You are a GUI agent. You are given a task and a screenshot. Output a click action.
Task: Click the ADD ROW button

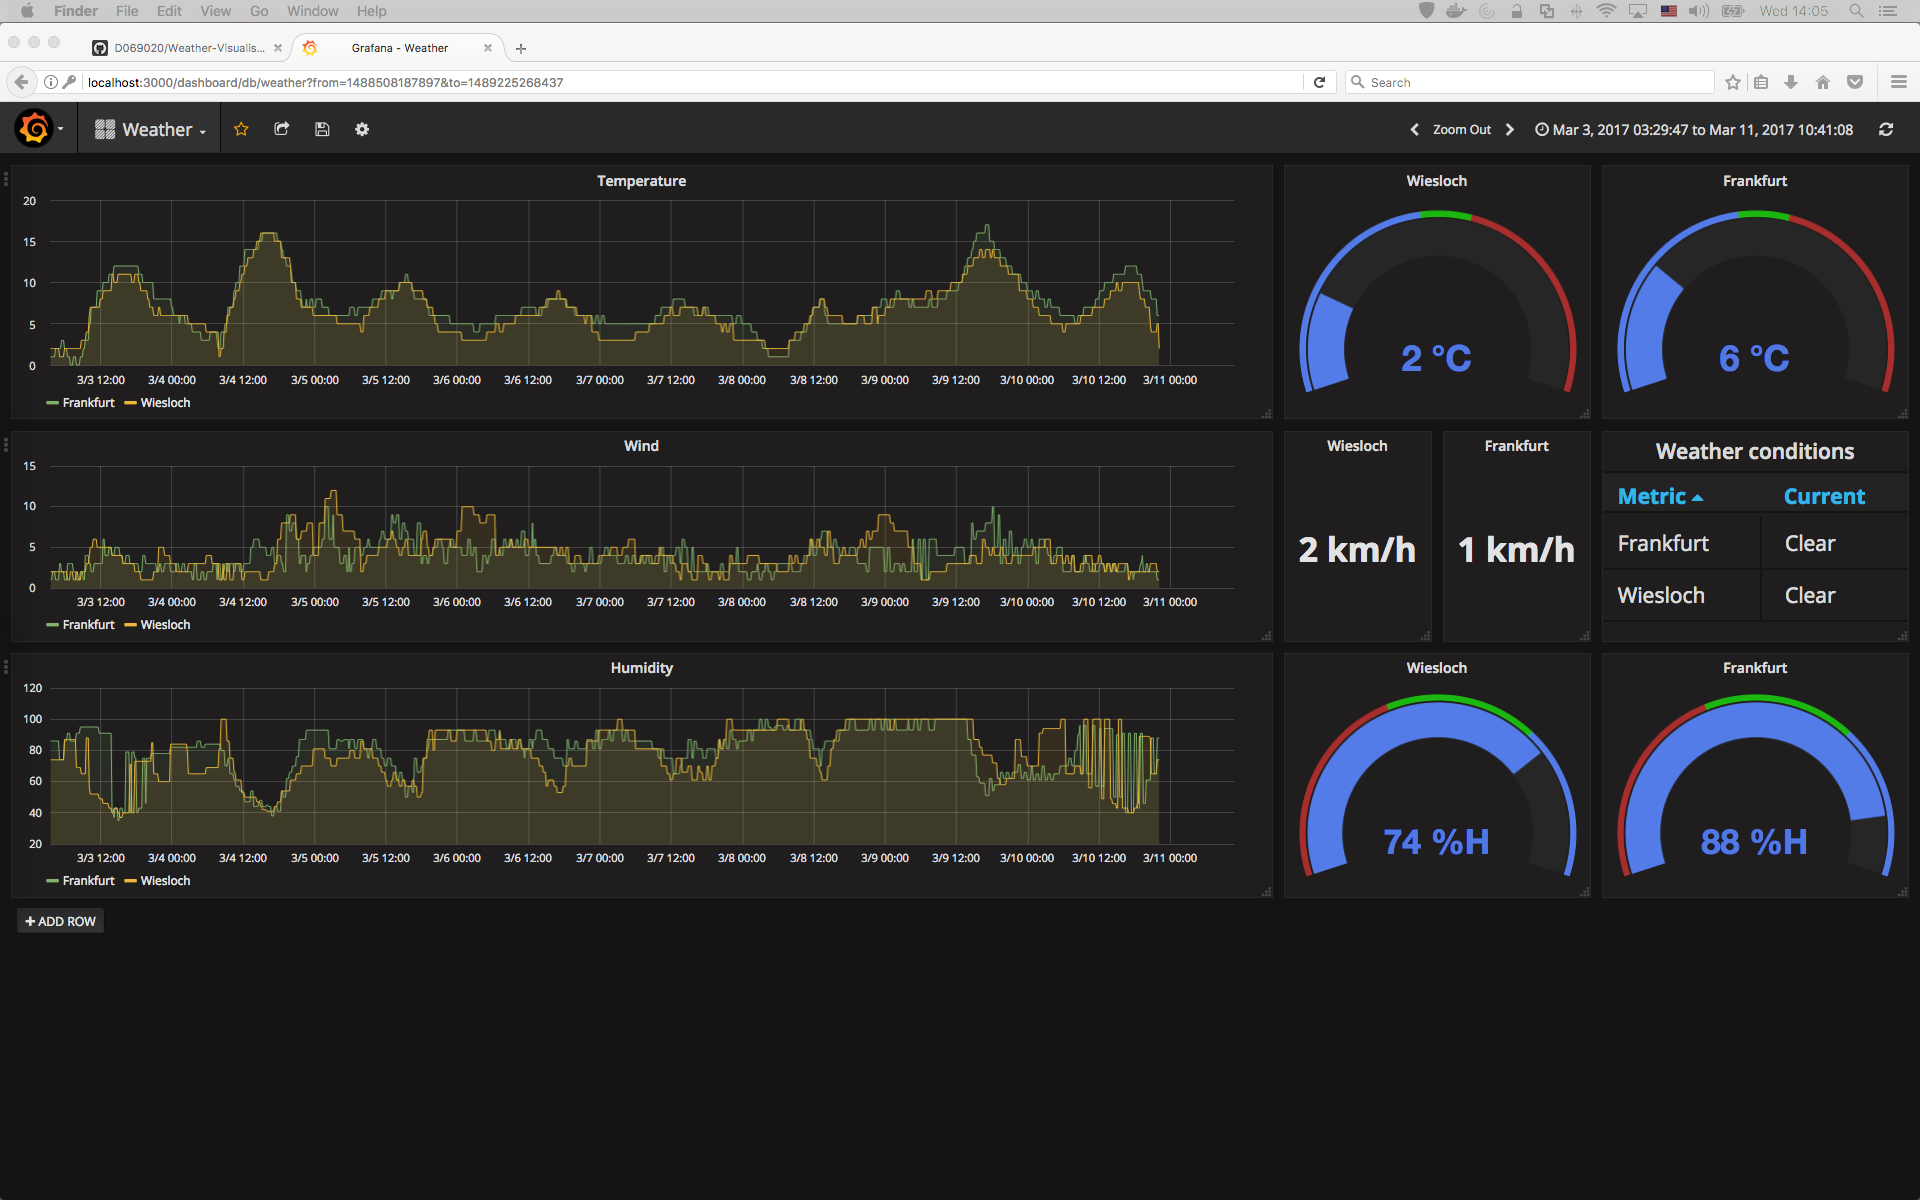pos(60,921)
